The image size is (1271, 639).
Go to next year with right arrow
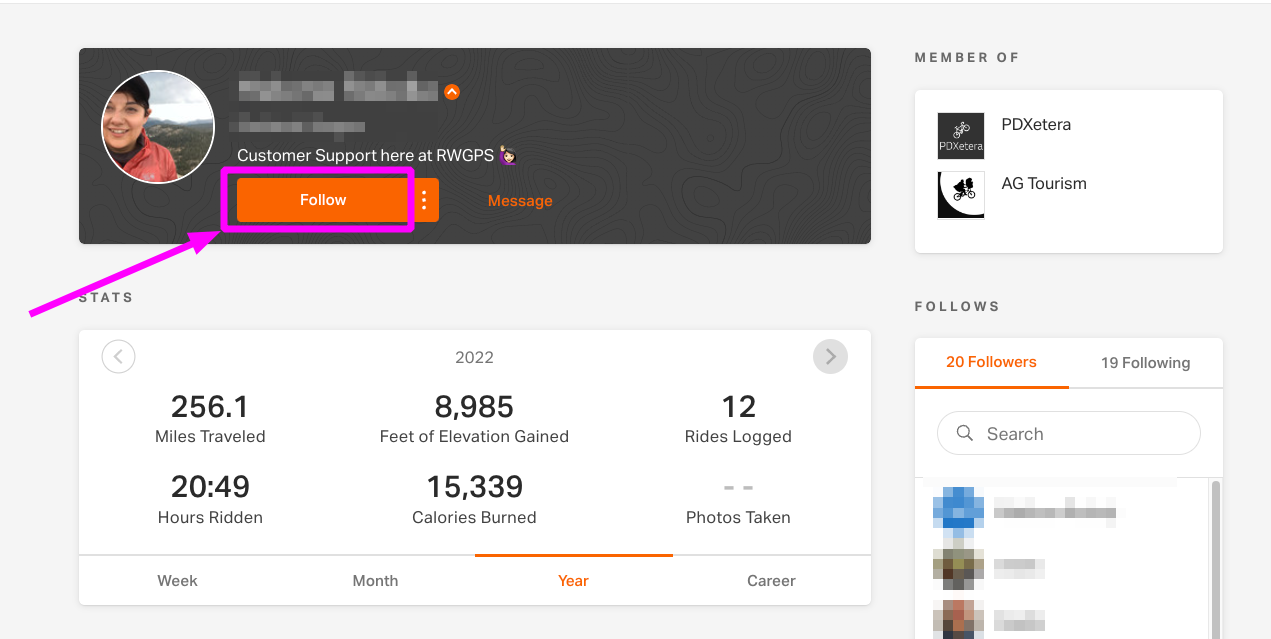tap(830, 356)
